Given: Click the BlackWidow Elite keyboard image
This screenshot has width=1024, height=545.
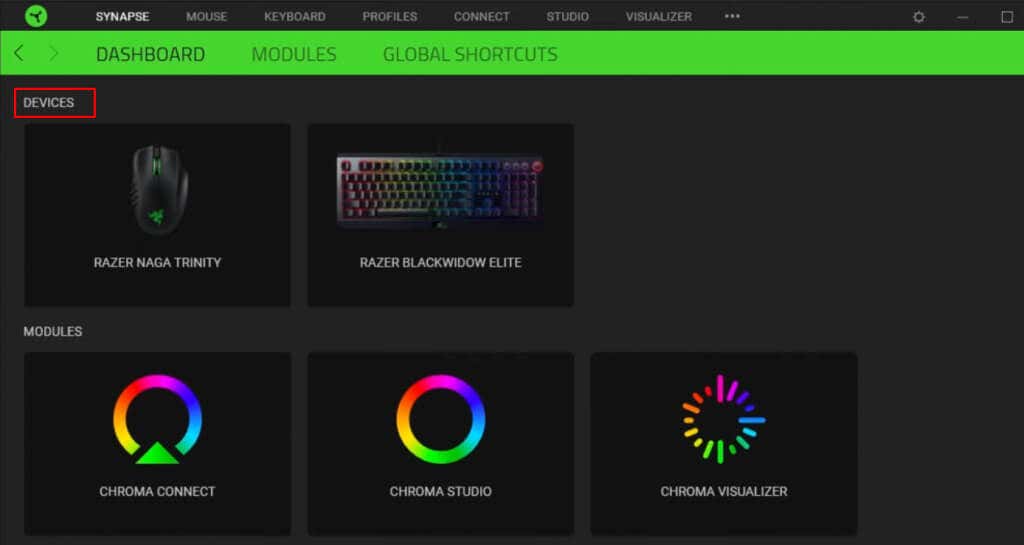Looking at the screenshot, I should 440,191.
